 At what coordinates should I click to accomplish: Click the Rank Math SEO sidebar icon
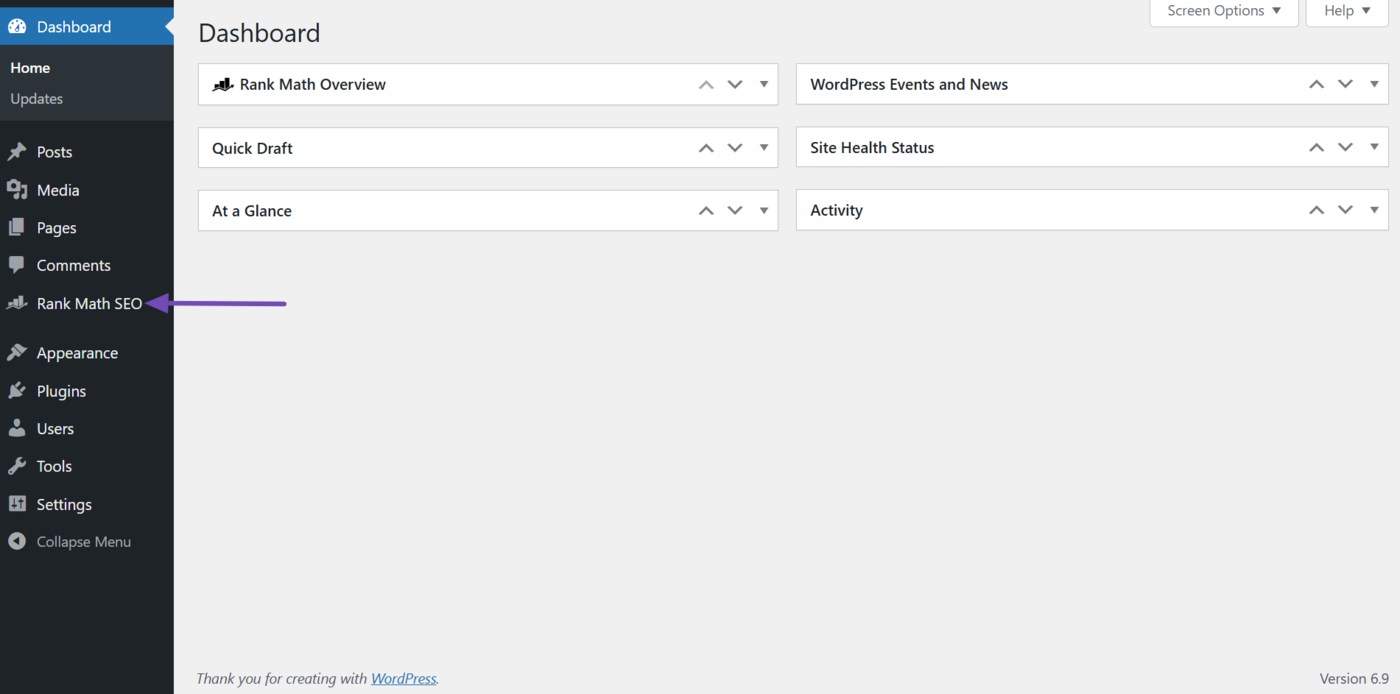click(x=15, y=303)
